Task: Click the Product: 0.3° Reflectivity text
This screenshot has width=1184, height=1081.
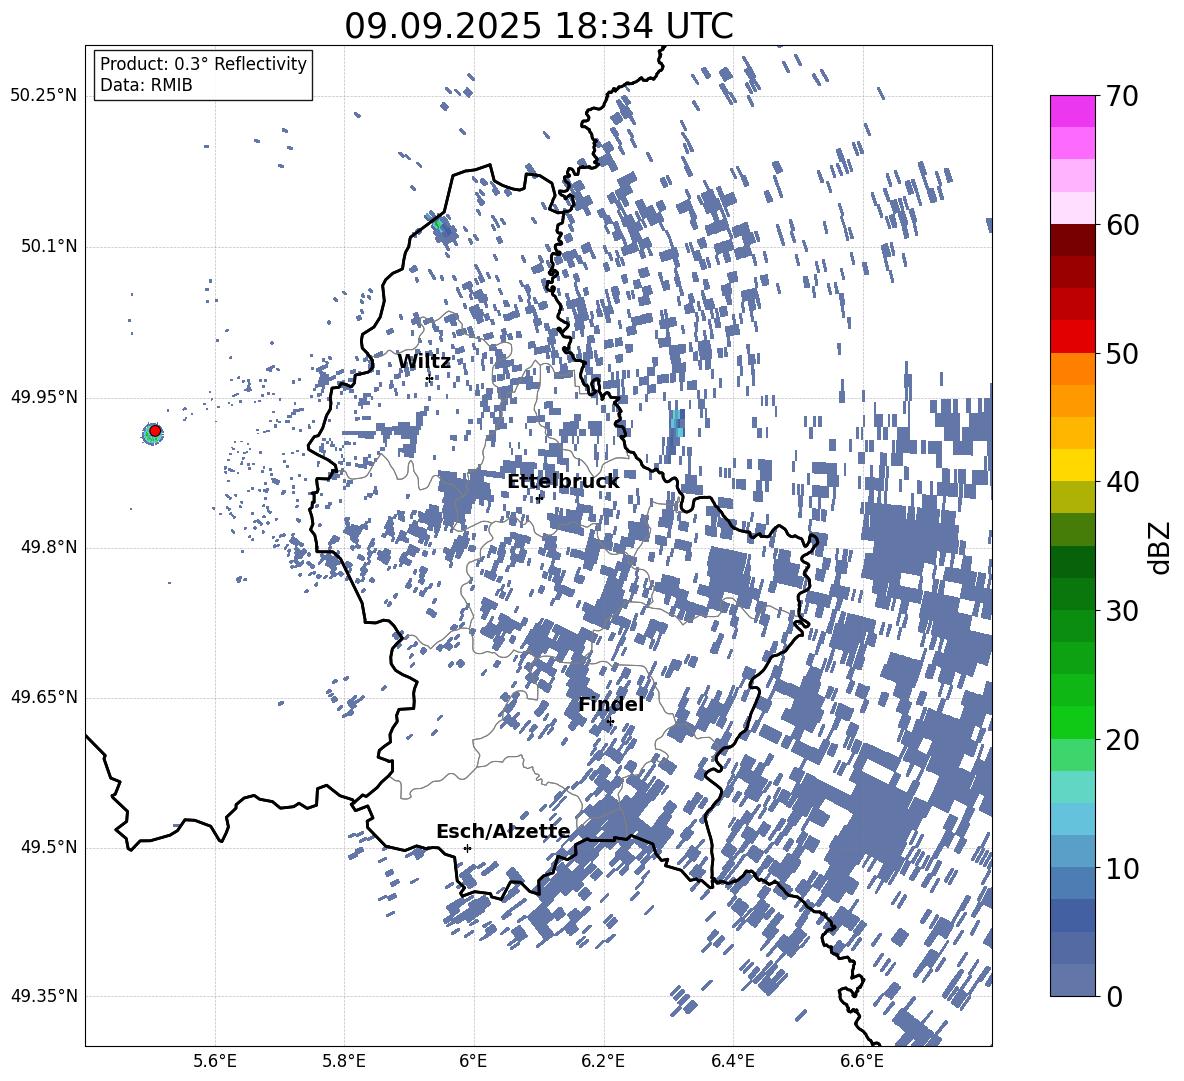Action: (x=203, y=64)
